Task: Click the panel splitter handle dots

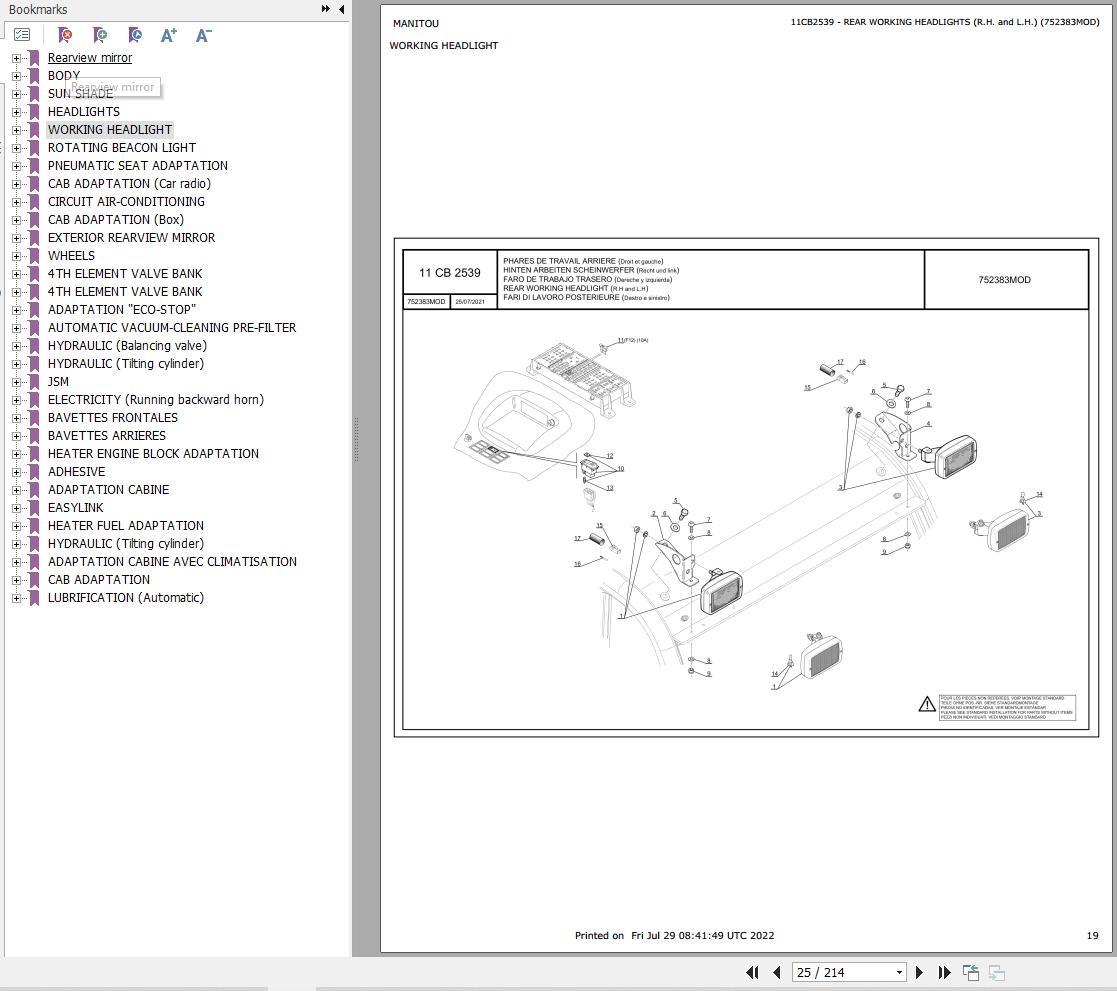Action: [356, 440]
